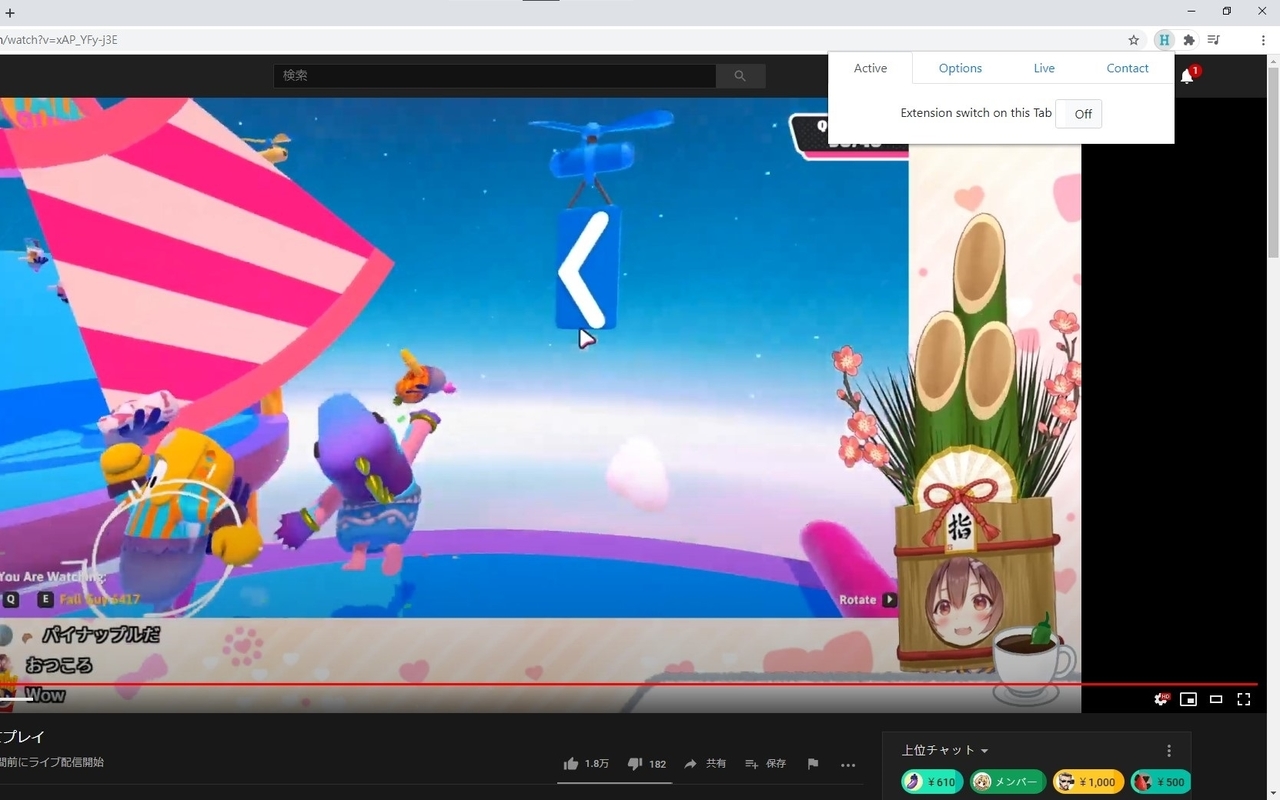The height and width of the screenshot is (800, 1280).
Task: Switch to theater mode
Action: pyautogui.click(x=1216, y=699)
